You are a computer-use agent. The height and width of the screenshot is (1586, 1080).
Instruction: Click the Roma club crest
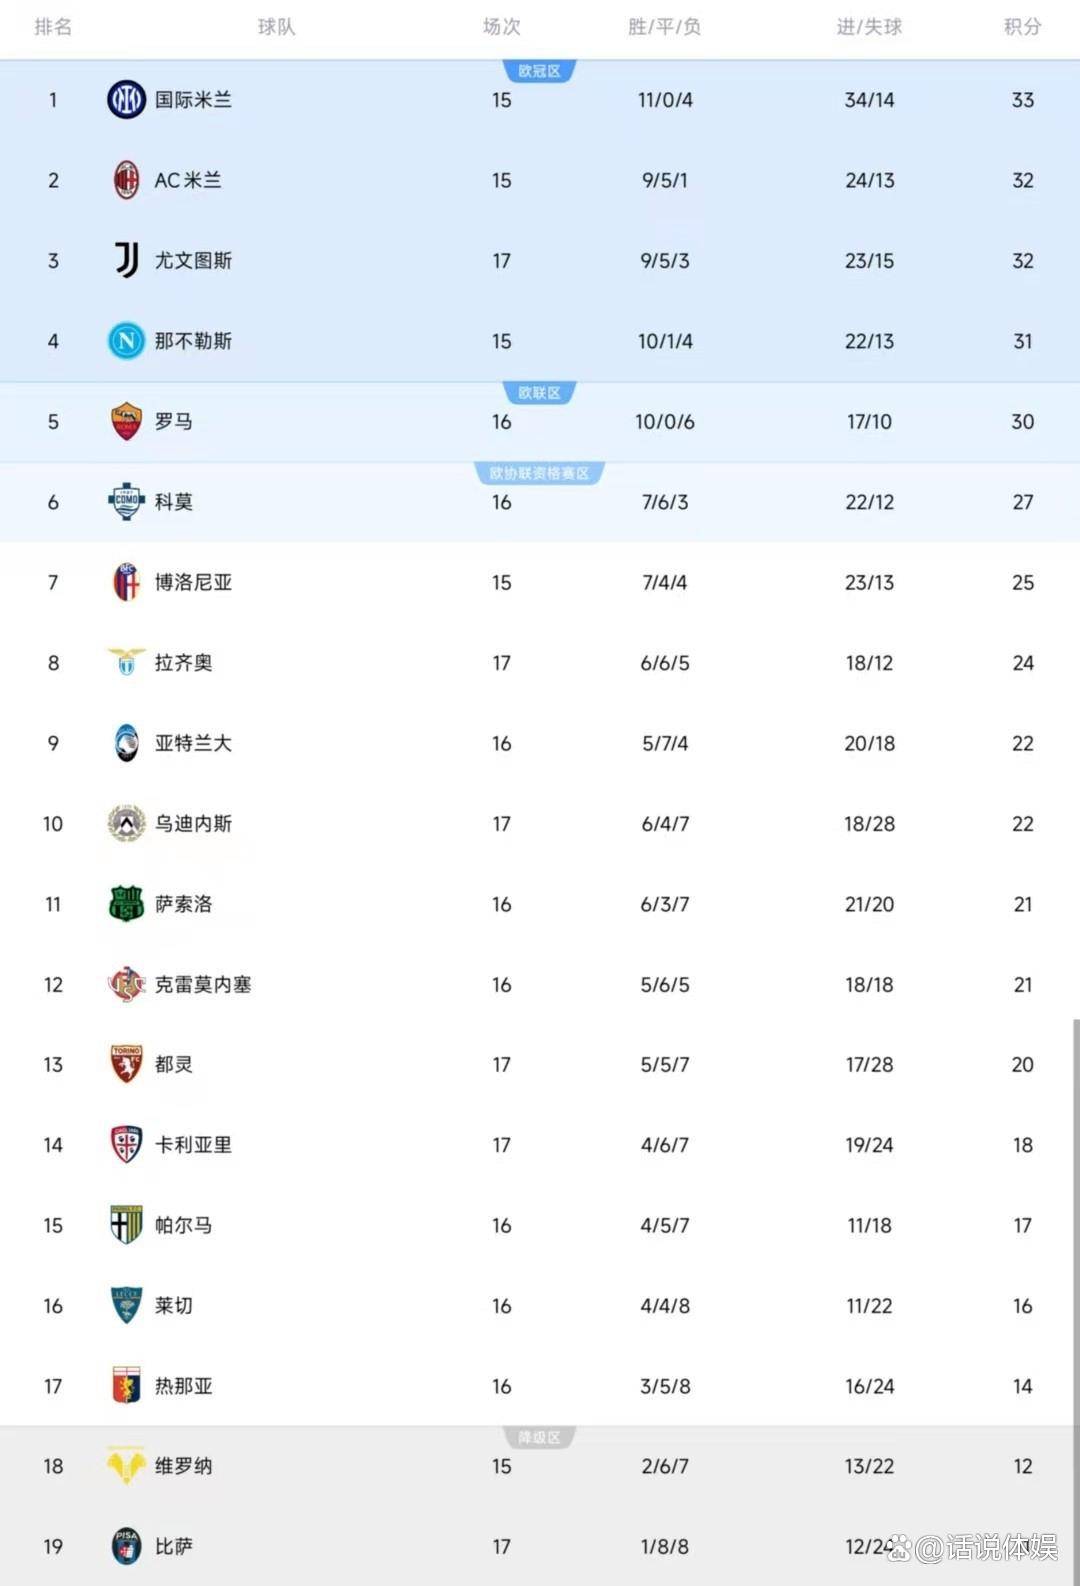(x=126, y=421)
